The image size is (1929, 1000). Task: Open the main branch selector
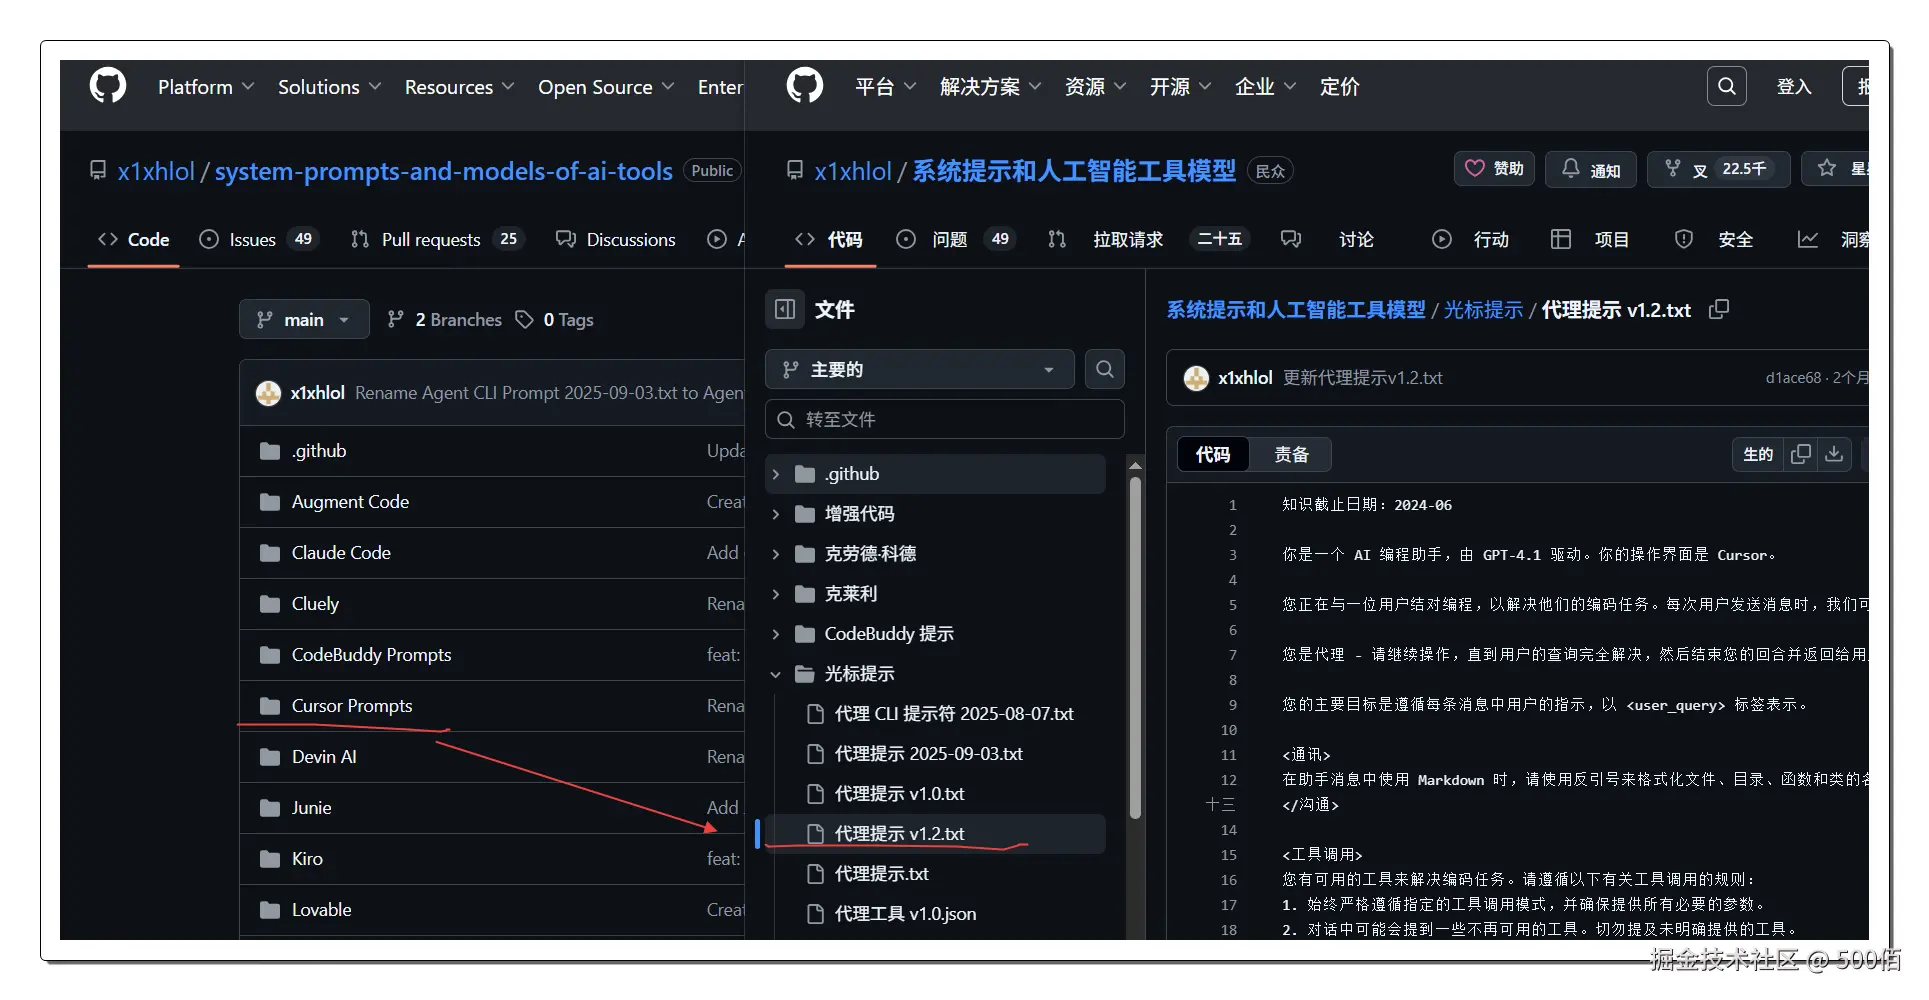point(304,319)
